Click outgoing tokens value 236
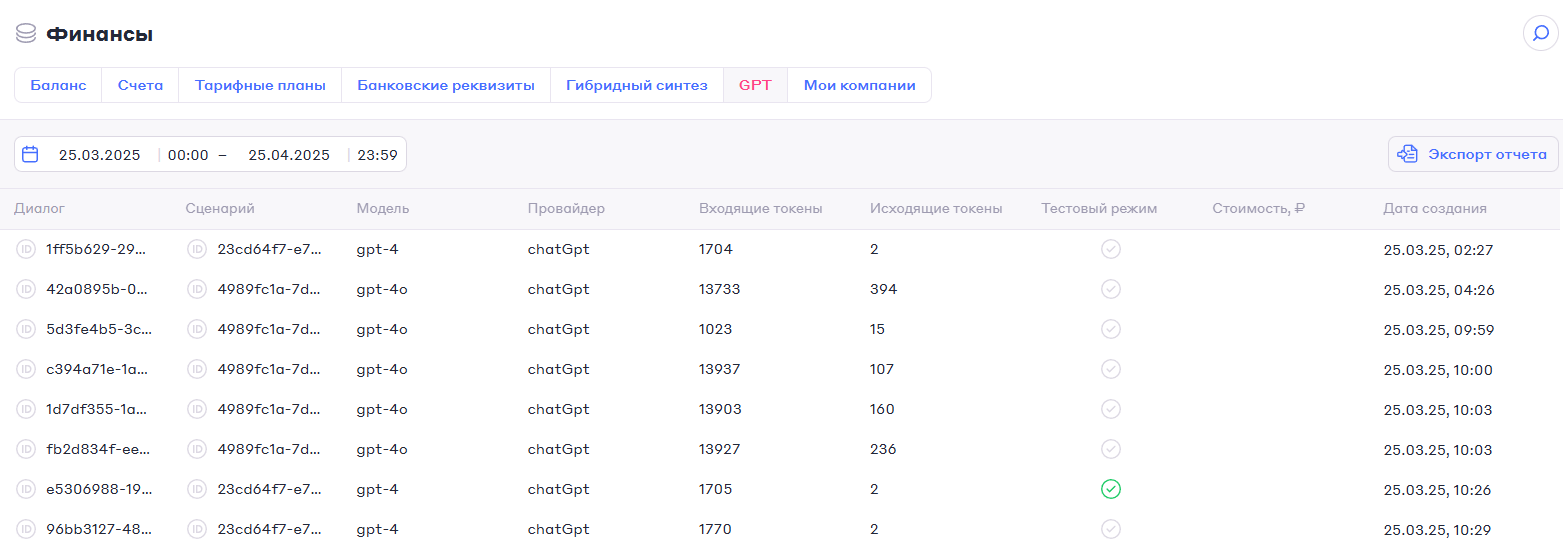1563x554 pixels. (884, 449)
